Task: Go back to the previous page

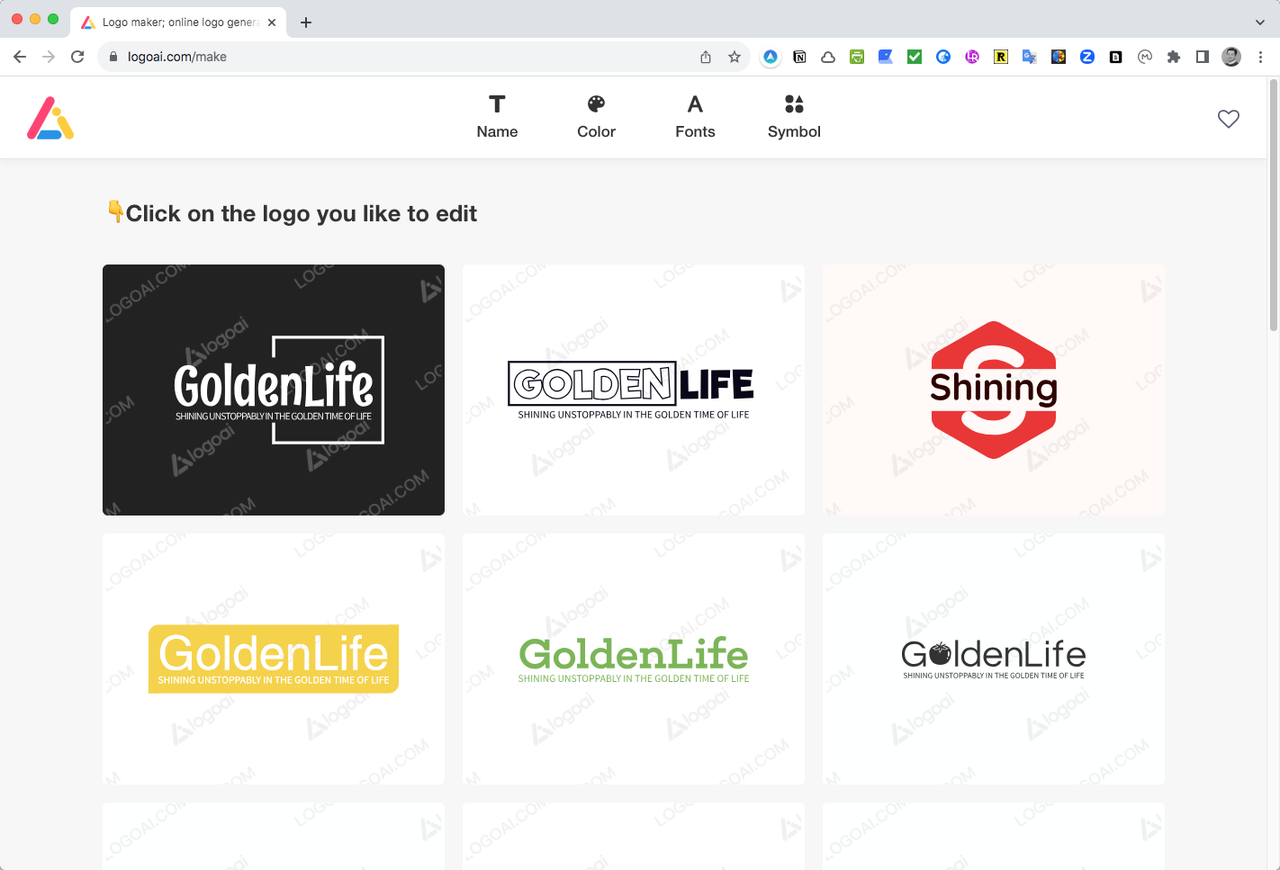Action: click(x=19, y=57)
